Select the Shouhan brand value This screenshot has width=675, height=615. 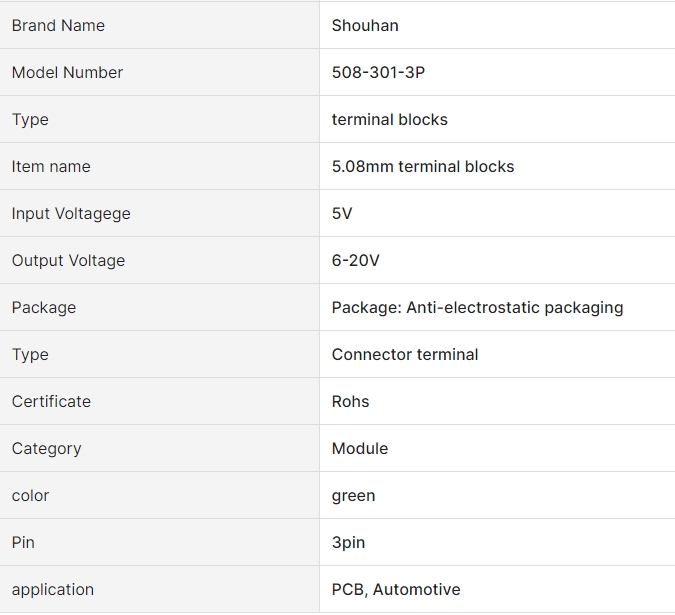[365, 25]
